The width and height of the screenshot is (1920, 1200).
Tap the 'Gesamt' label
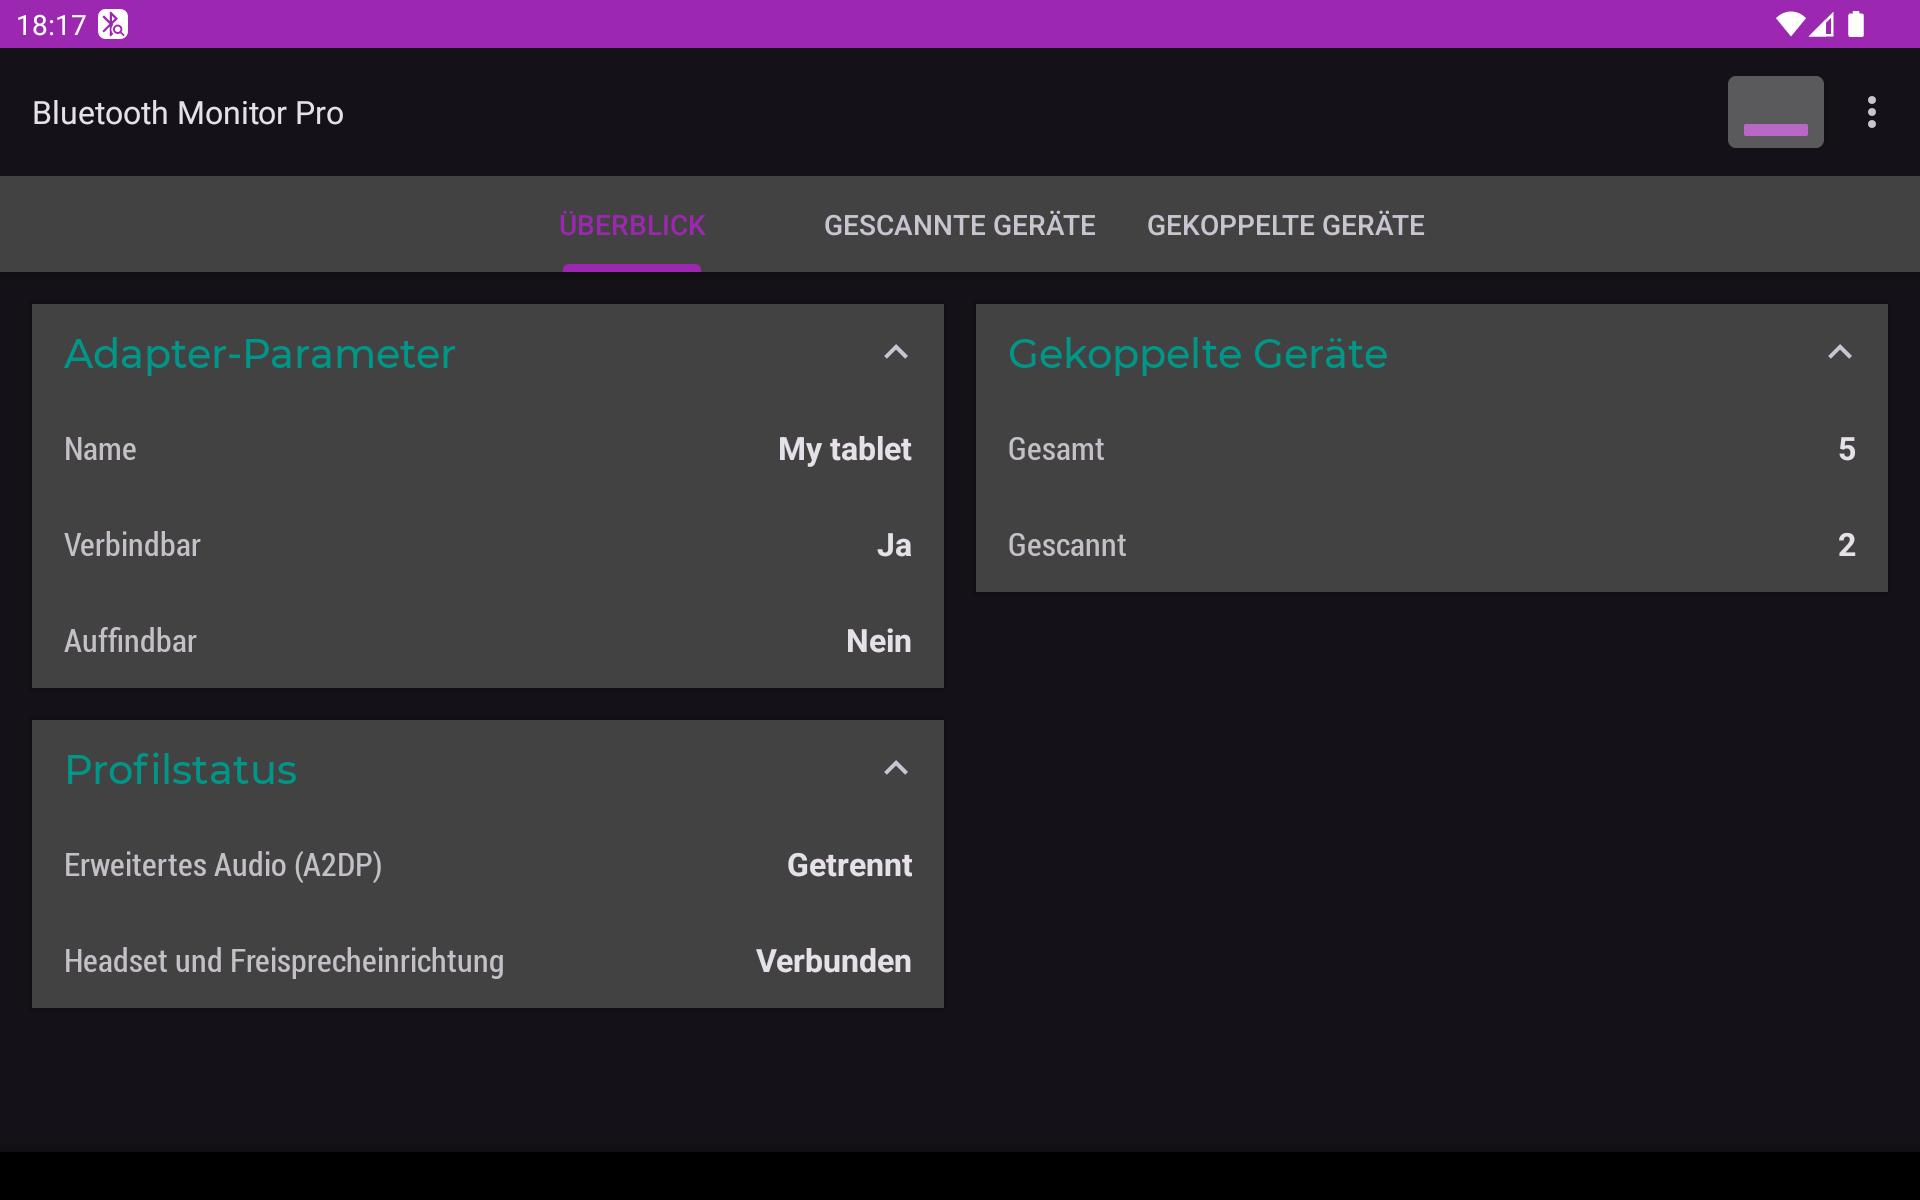[x=1056, y=449]
